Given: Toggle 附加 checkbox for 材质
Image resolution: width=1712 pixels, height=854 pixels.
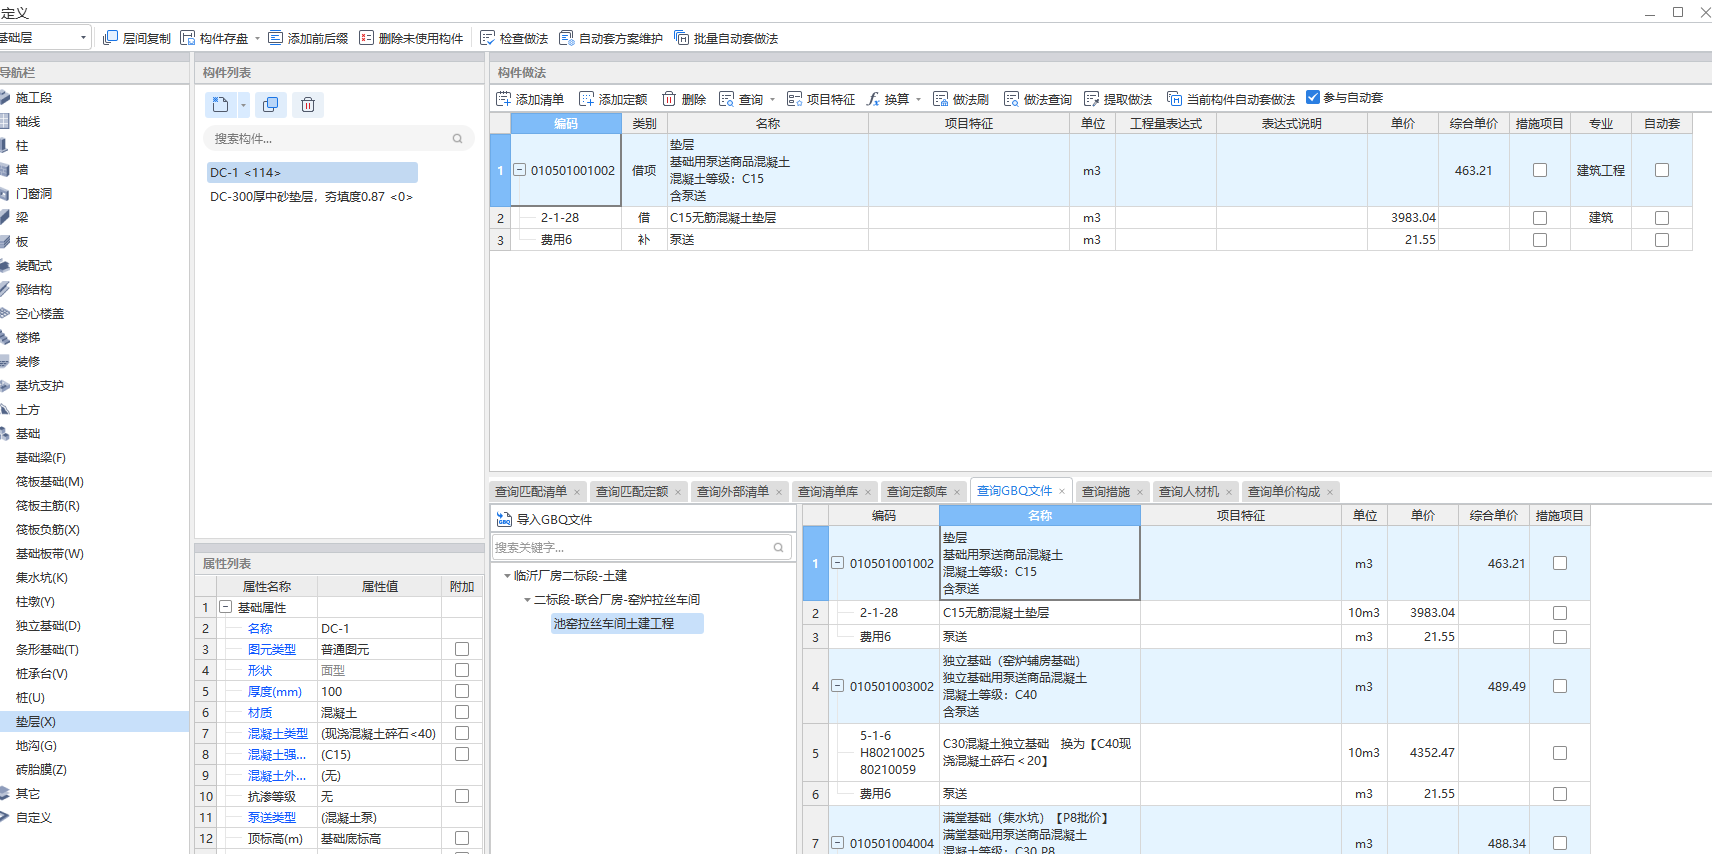Looking at the screenshot, I should tap(462, 712).
